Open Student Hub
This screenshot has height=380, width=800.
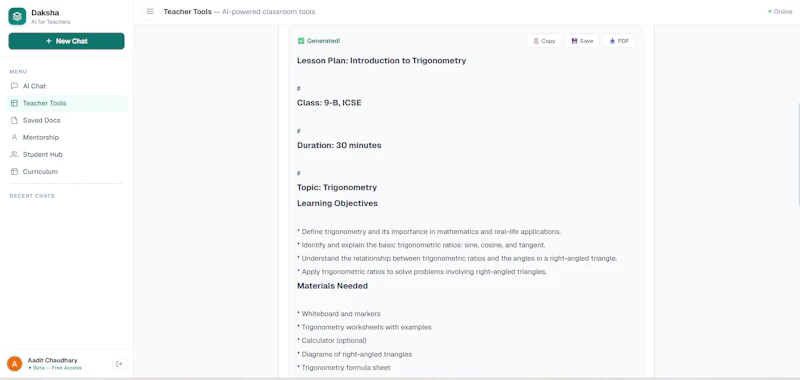point(66,155)
